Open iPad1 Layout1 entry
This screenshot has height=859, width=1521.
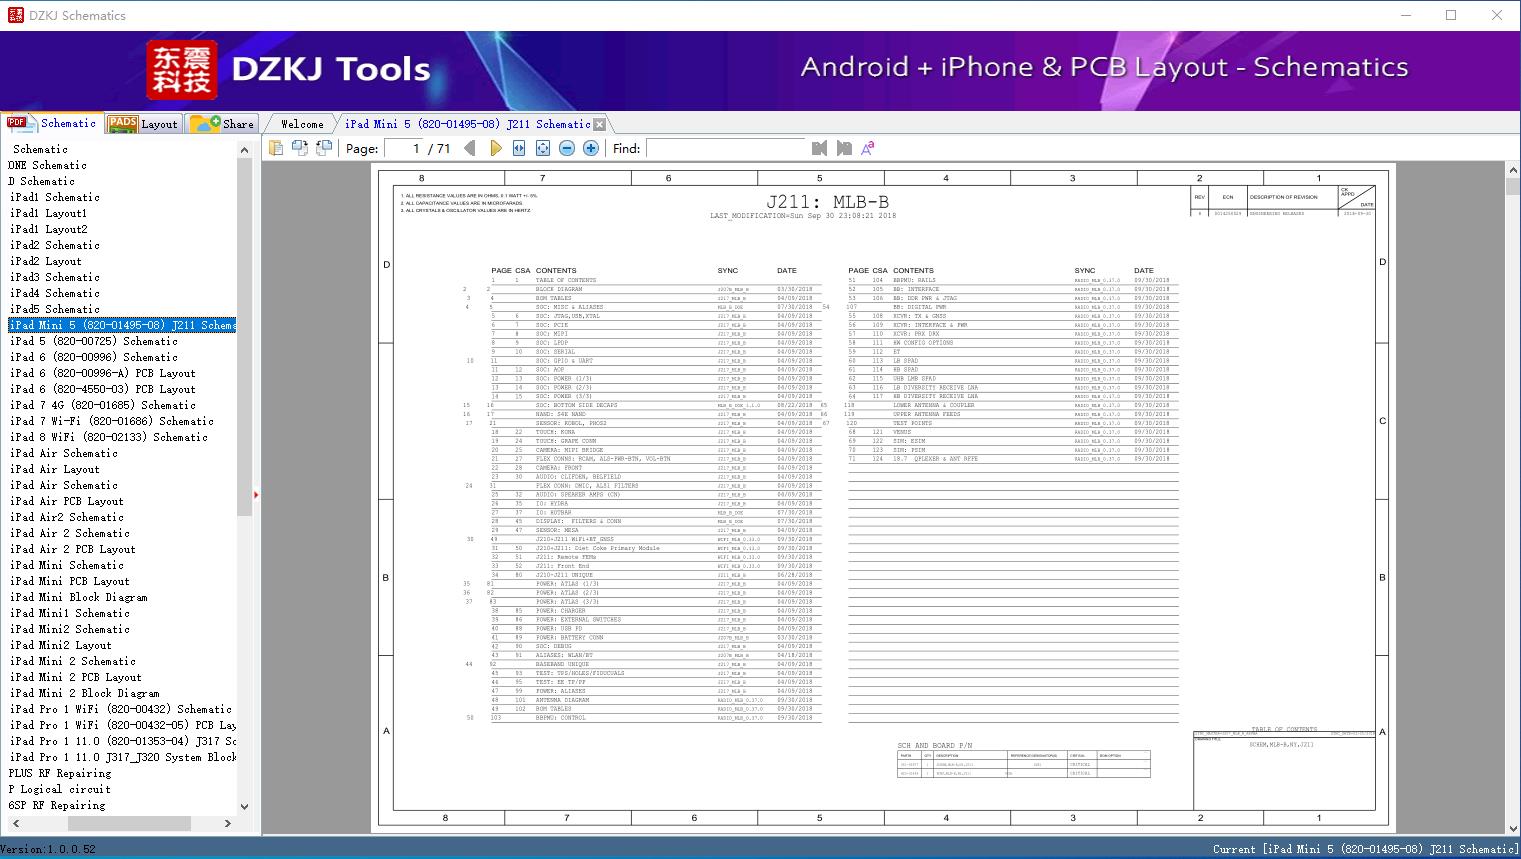pos(49,213)
